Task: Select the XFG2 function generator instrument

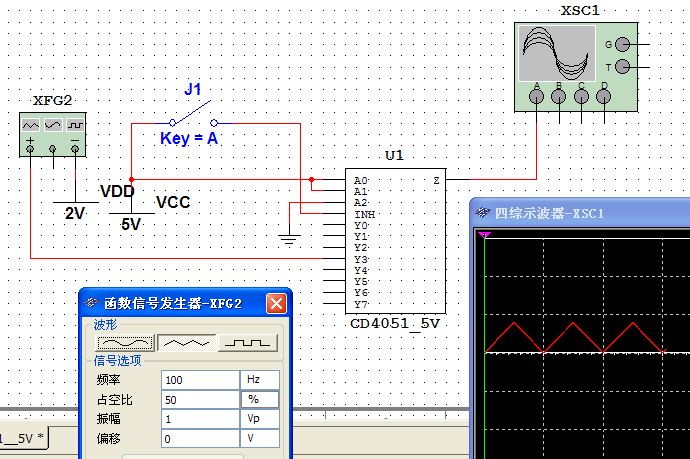Action: point(52,135)
